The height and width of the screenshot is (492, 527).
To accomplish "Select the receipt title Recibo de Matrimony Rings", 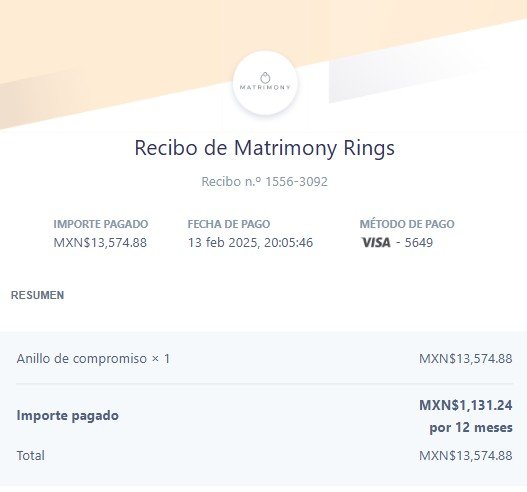I will [265, 148].
